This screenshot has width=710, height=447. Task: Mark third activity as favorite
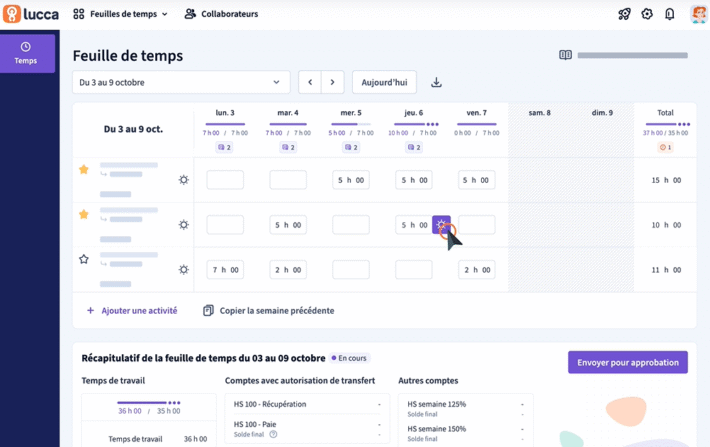(x=84, y=260)
